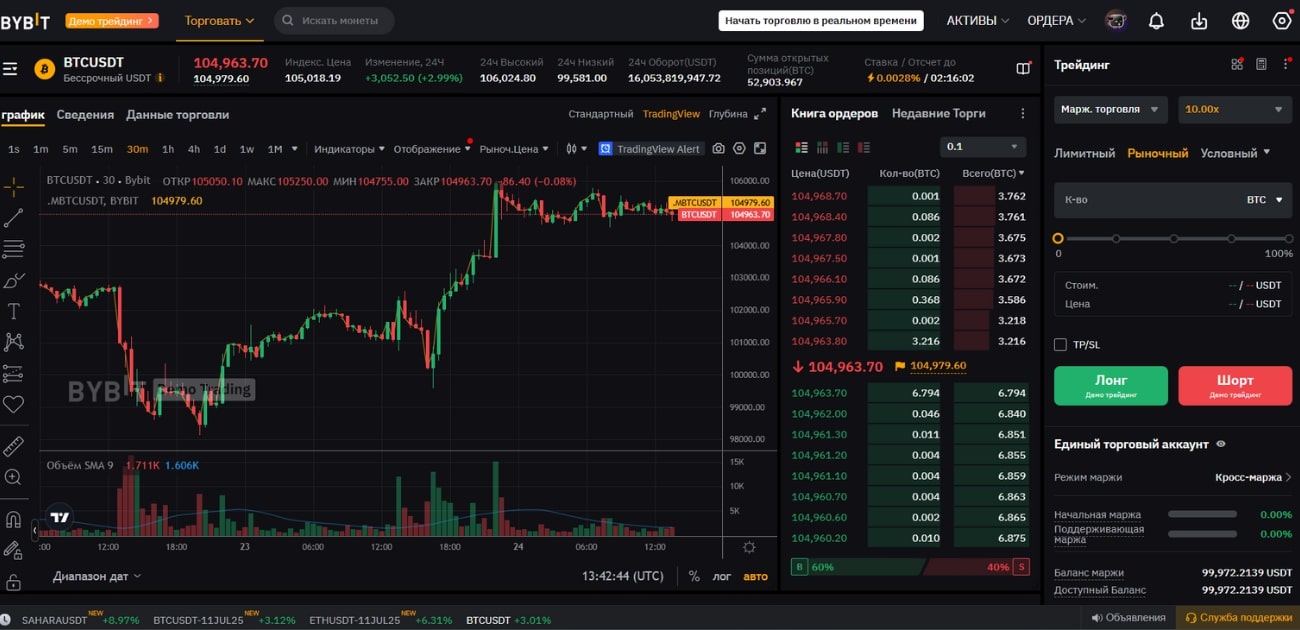Screen dimensions: 1300x630
Task: Click Начать торговлю в реальном времени
Action: [x=820, y=20]
